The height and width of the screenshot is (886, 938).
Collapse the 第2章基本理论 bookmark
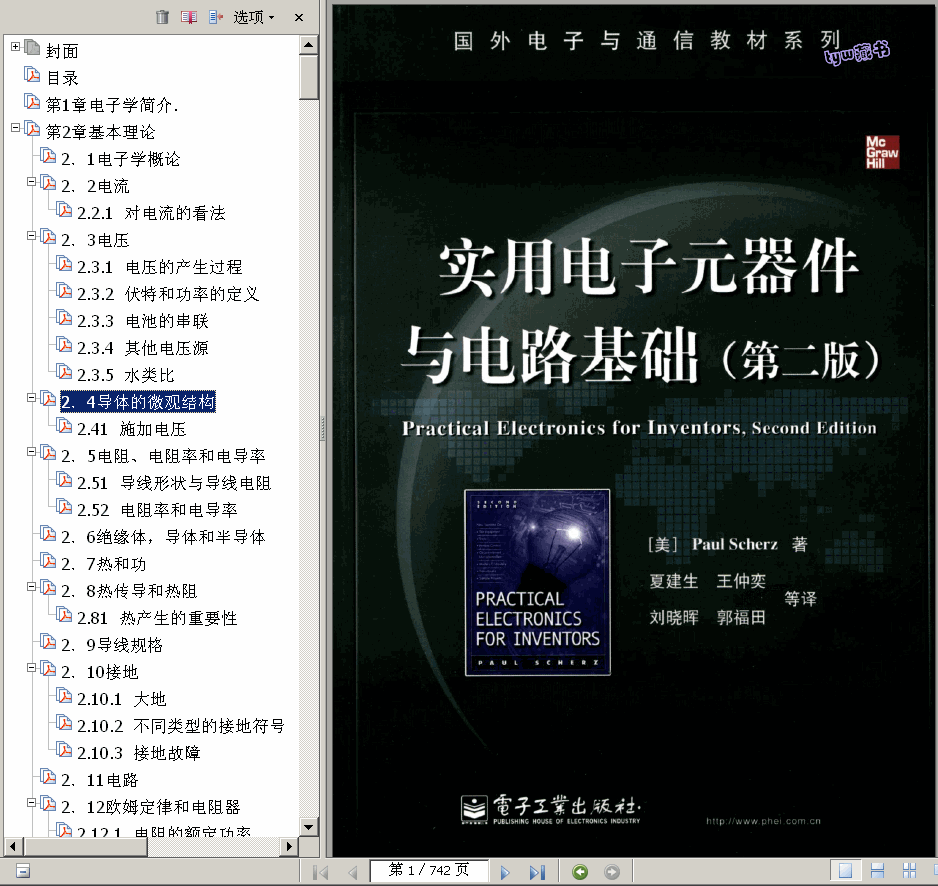pos(16,127)
